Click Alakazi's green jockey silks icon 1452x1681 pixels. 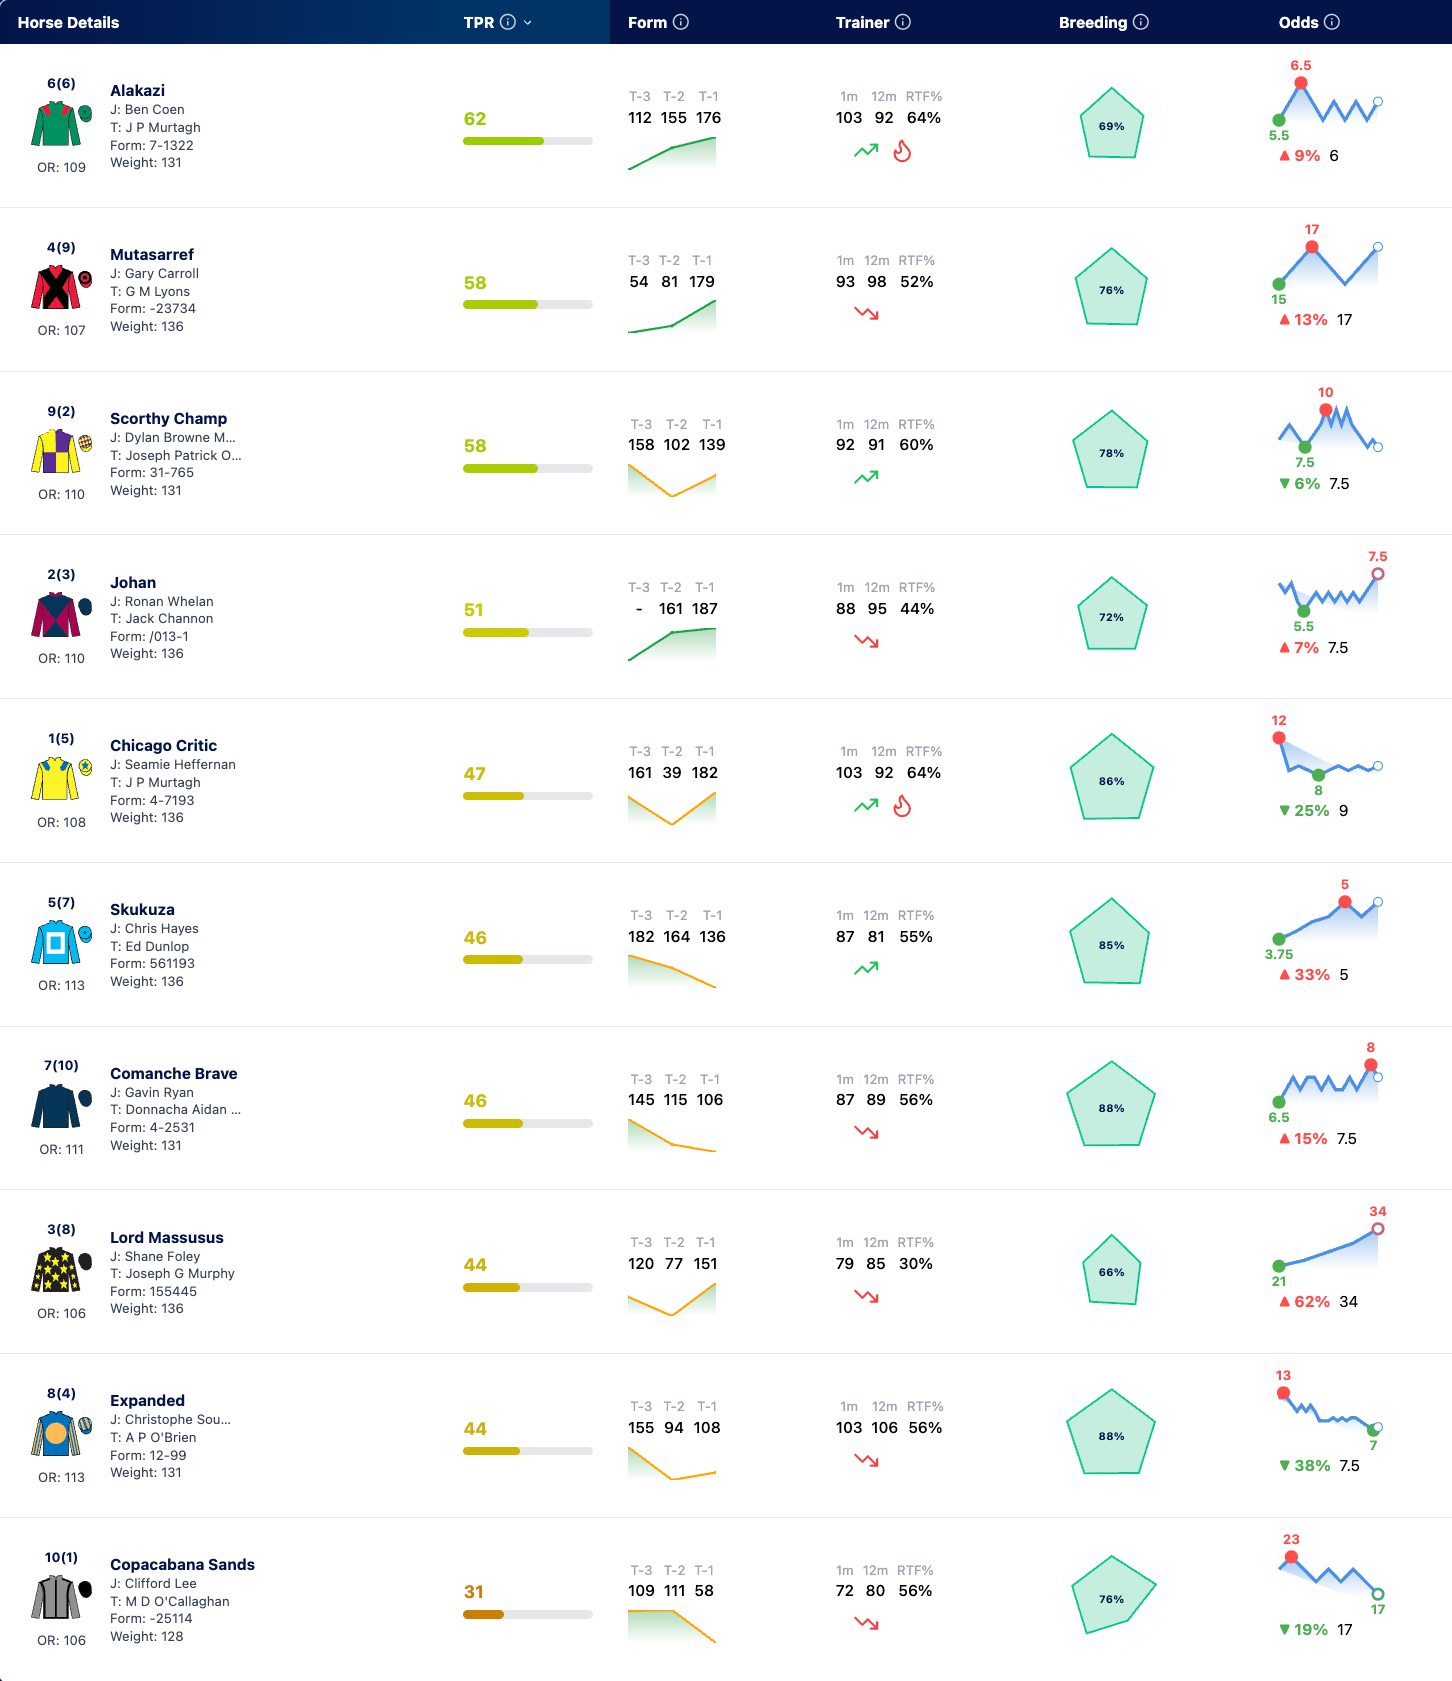pyautogui.click(x=56, y=125)
